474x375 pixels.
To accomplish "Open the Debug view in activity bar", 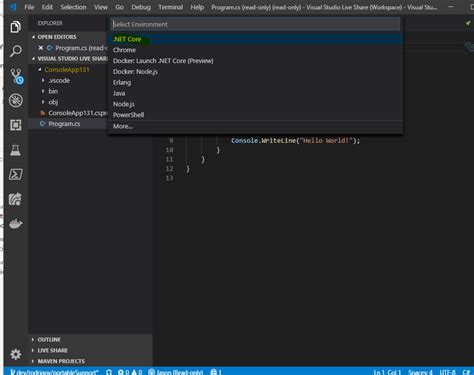I will pos(16,100).
